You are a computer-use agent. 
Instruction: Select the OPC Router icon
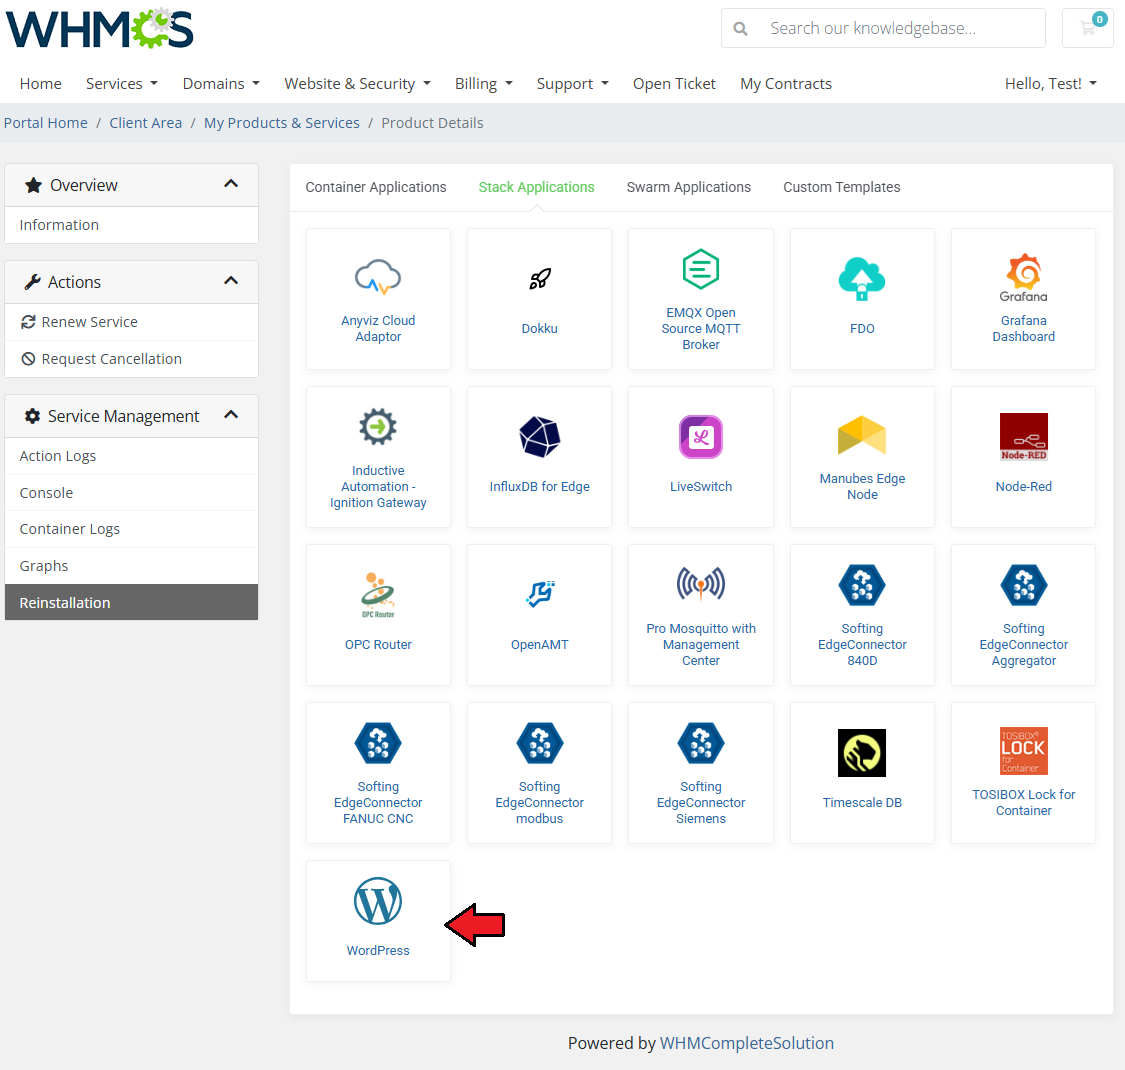(378, 595)
